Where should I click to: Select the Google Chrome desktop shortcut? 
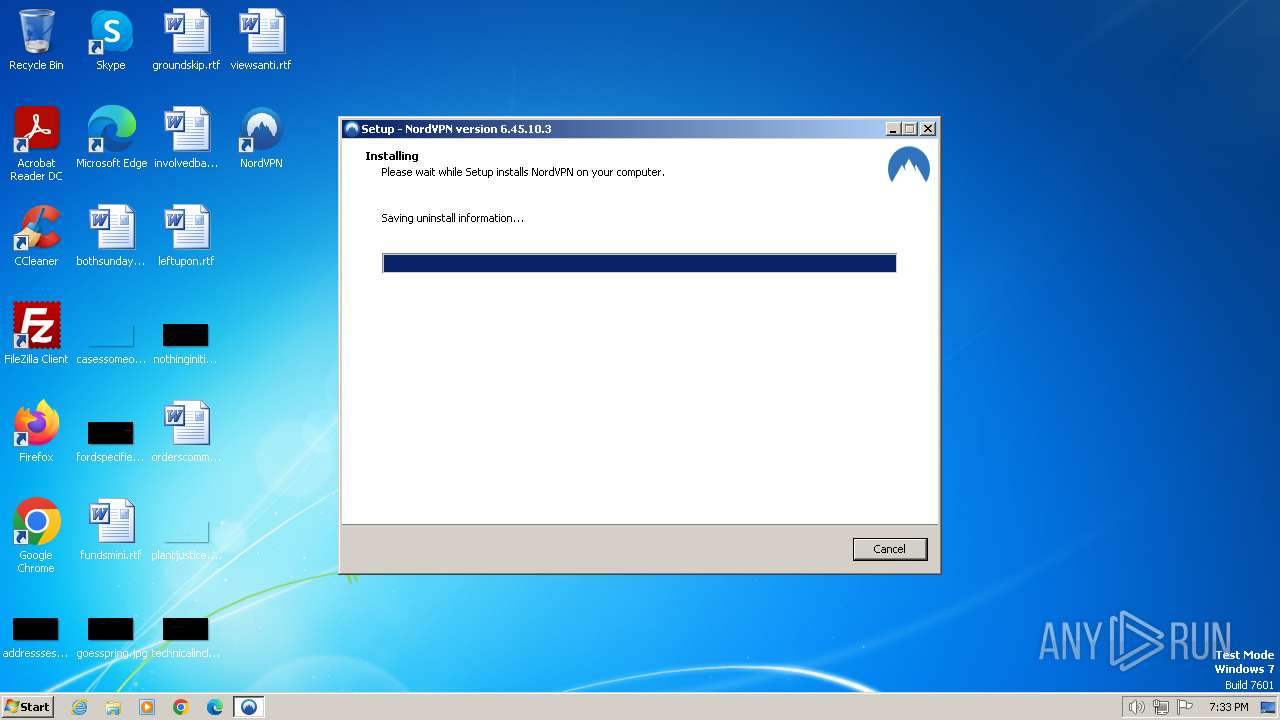click(36, 536)
